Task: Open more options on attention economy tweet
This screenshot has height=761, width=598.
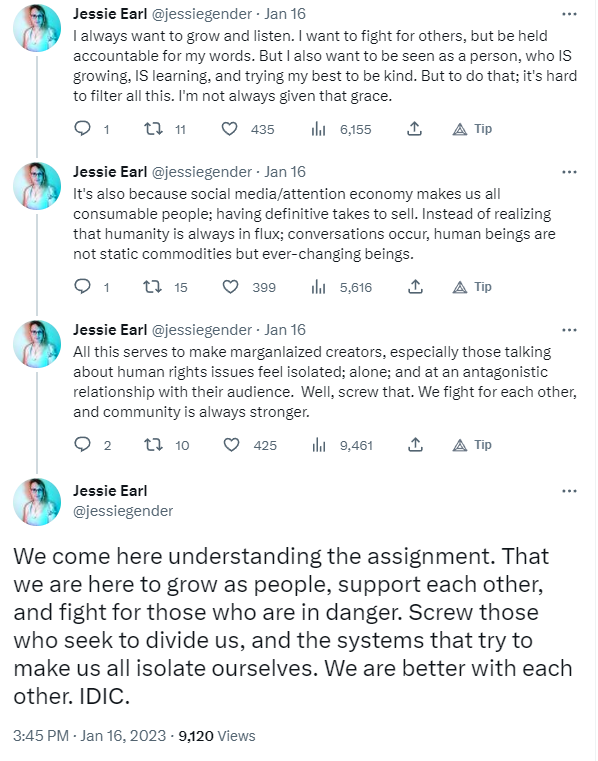Action: pyautogui.click(x=569, y=172)
